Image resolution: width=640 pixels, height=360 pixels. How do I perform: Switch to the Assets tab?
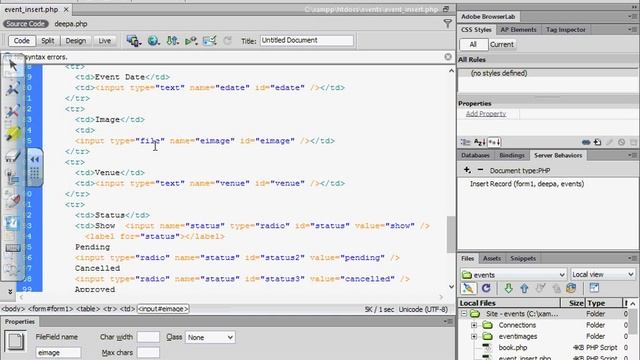pos(491,258)
